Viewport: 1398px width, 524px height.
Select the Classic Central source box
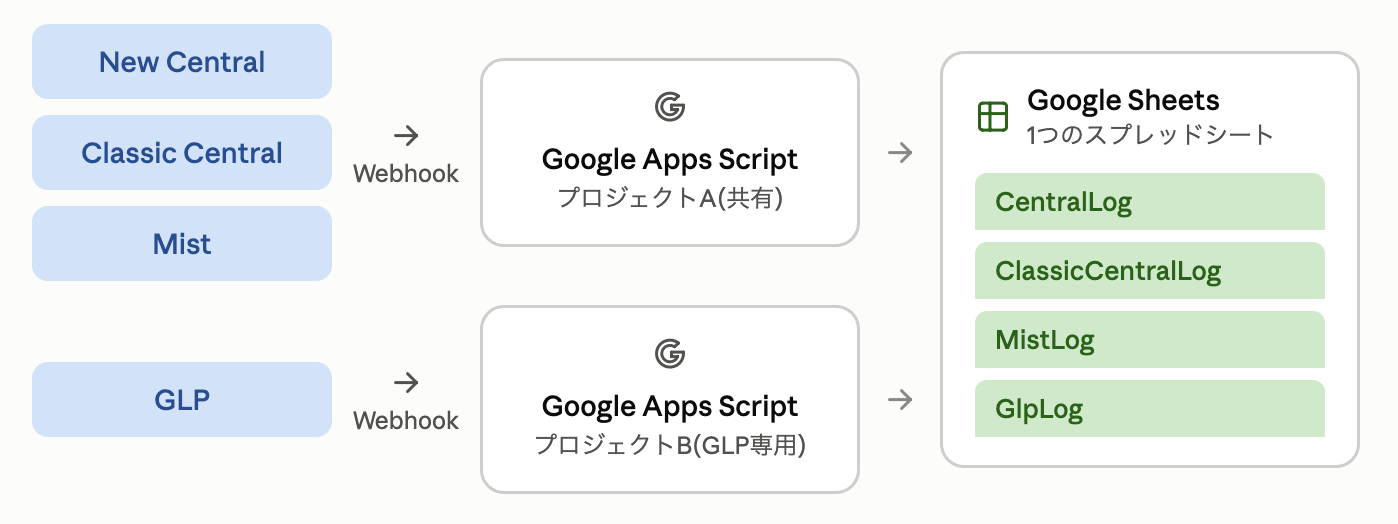pyautogui.click(x=182, y=153)
